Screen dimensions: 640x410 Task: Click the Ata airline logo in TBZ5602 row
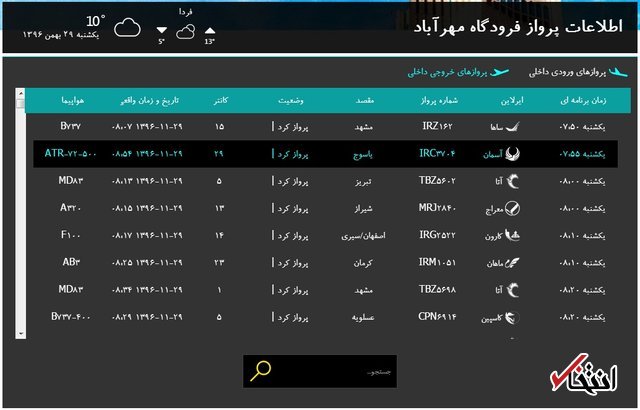point(513,181)
